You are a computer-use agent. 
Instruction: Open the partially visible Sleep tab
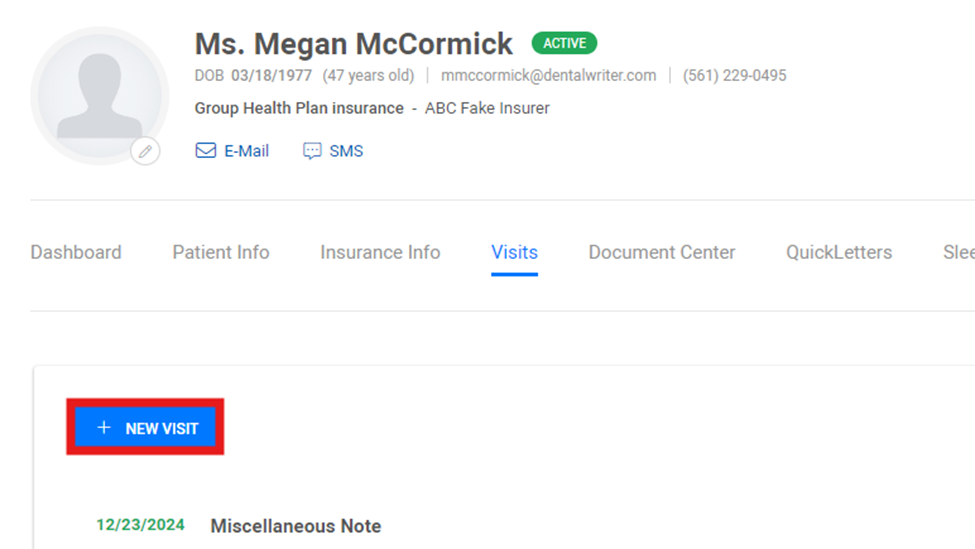pos(959,252)
